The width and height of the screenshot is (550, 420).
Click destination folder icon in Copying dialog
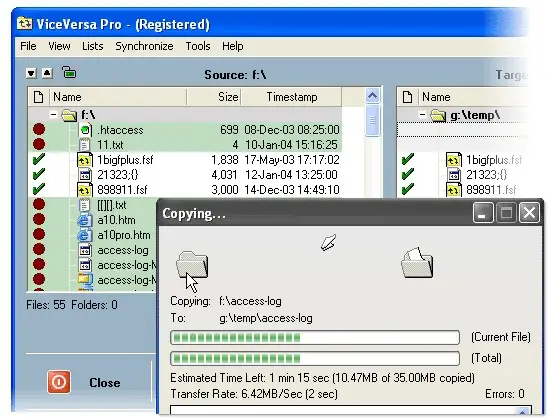pyautogui.click(x=417, y=262)
